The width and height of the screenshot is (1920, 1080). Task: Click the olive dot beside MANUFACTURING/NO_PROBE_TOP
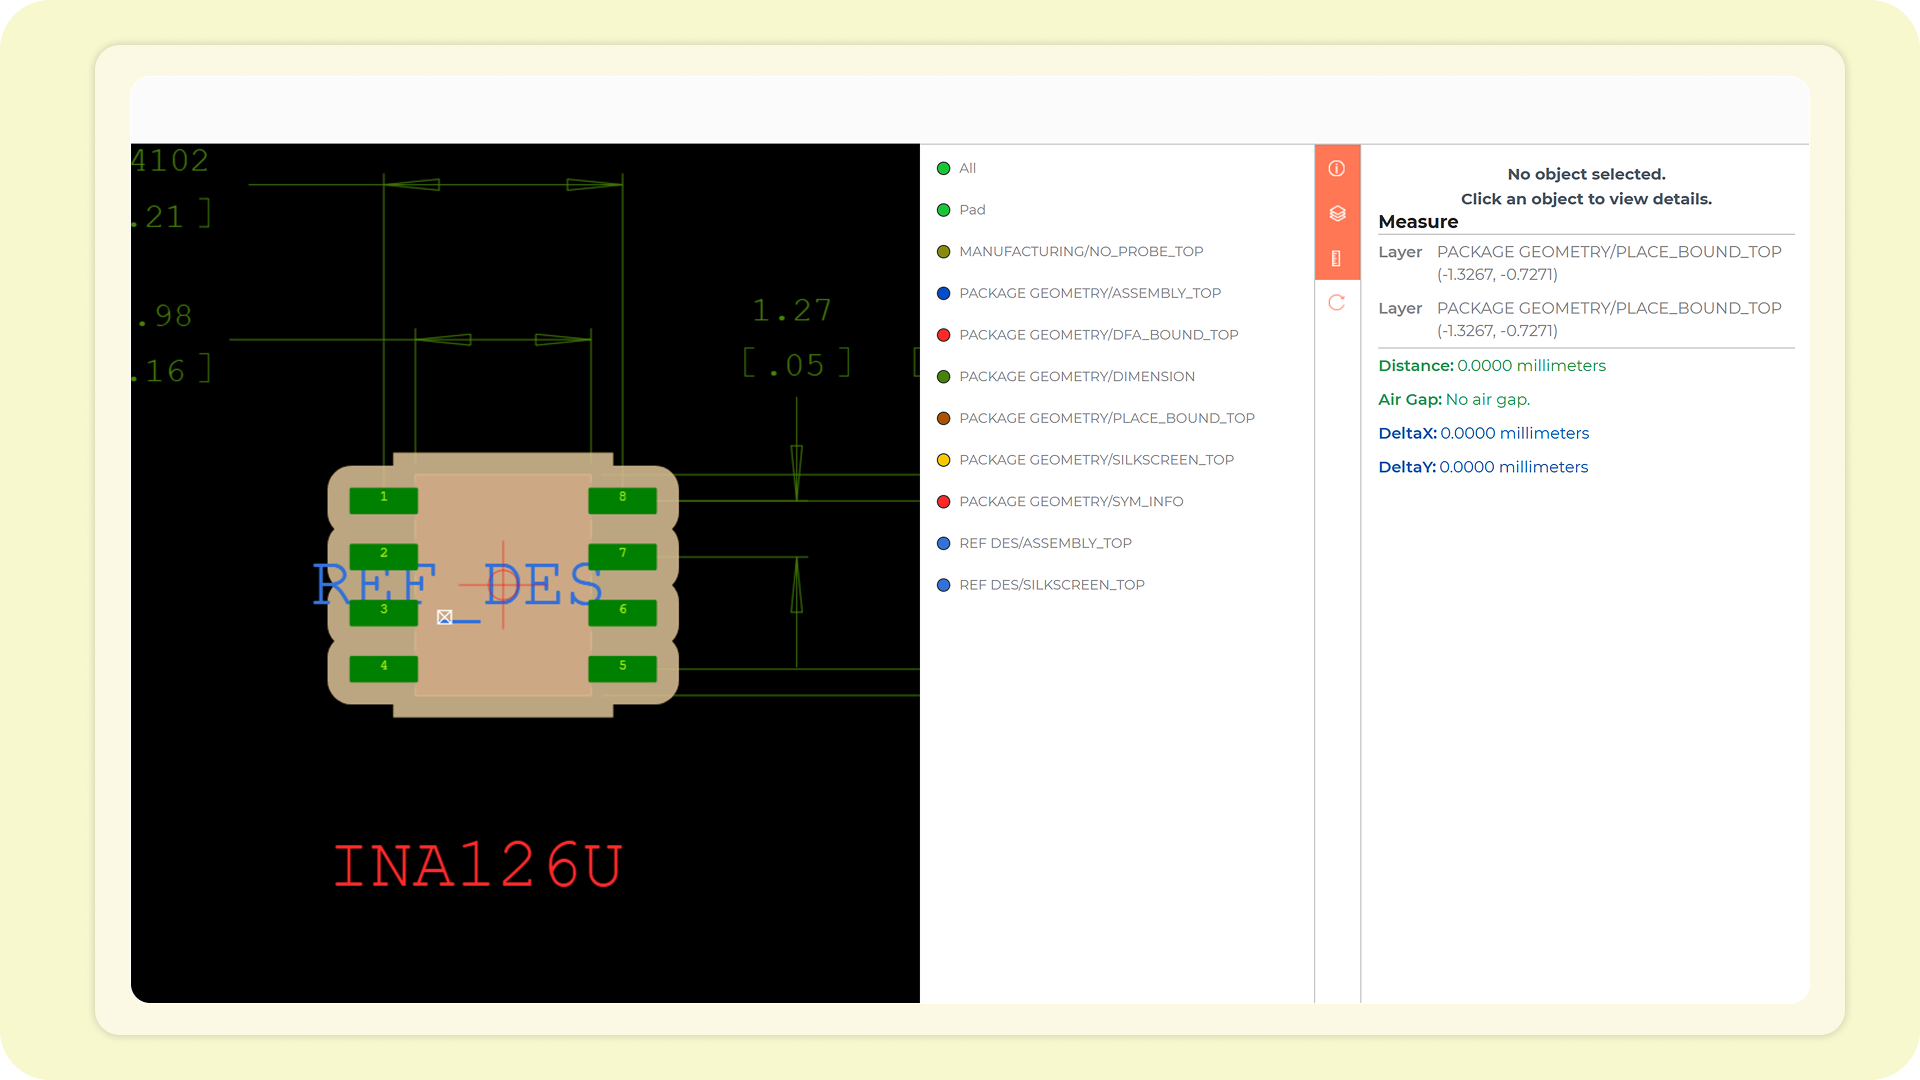pos(943,252)
